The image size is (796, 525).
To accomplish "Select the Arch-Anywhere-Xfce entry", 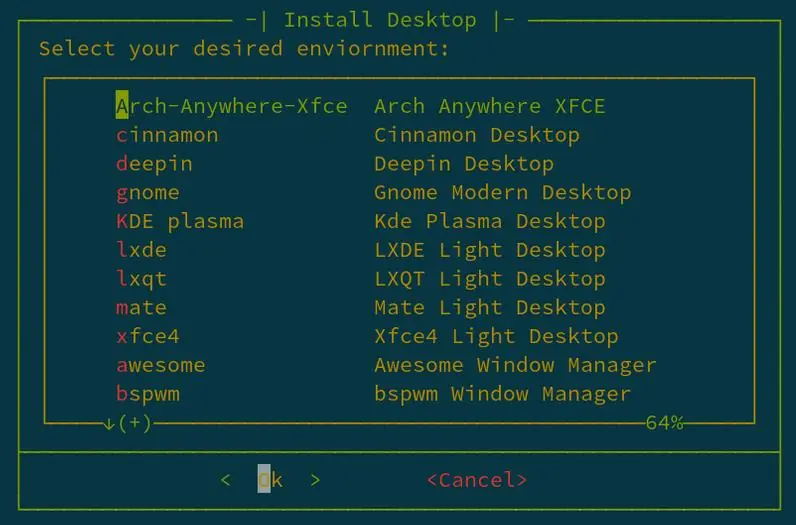I will 231,106.
